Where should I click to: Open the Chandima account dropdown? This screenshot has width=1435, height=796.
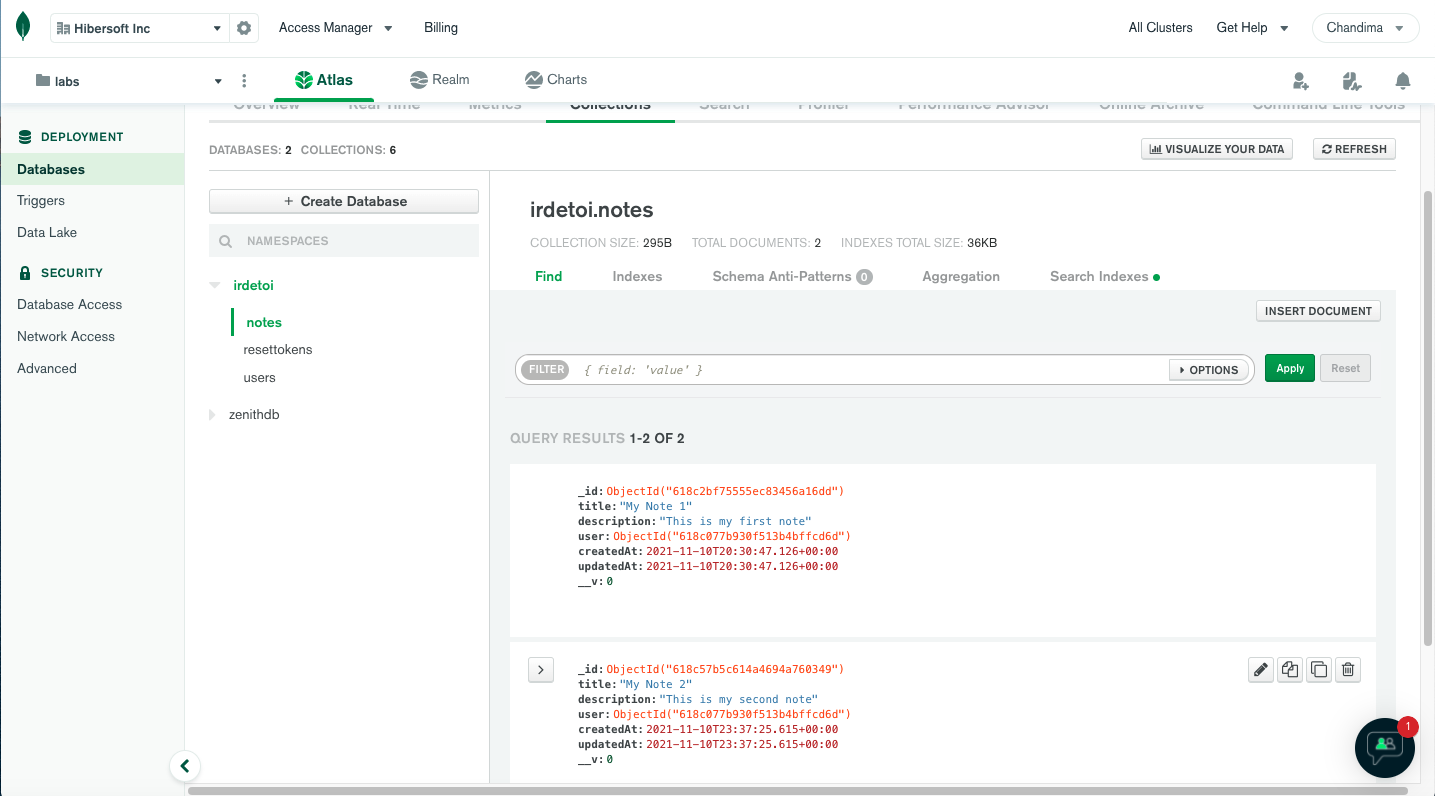pos(1365,27)
